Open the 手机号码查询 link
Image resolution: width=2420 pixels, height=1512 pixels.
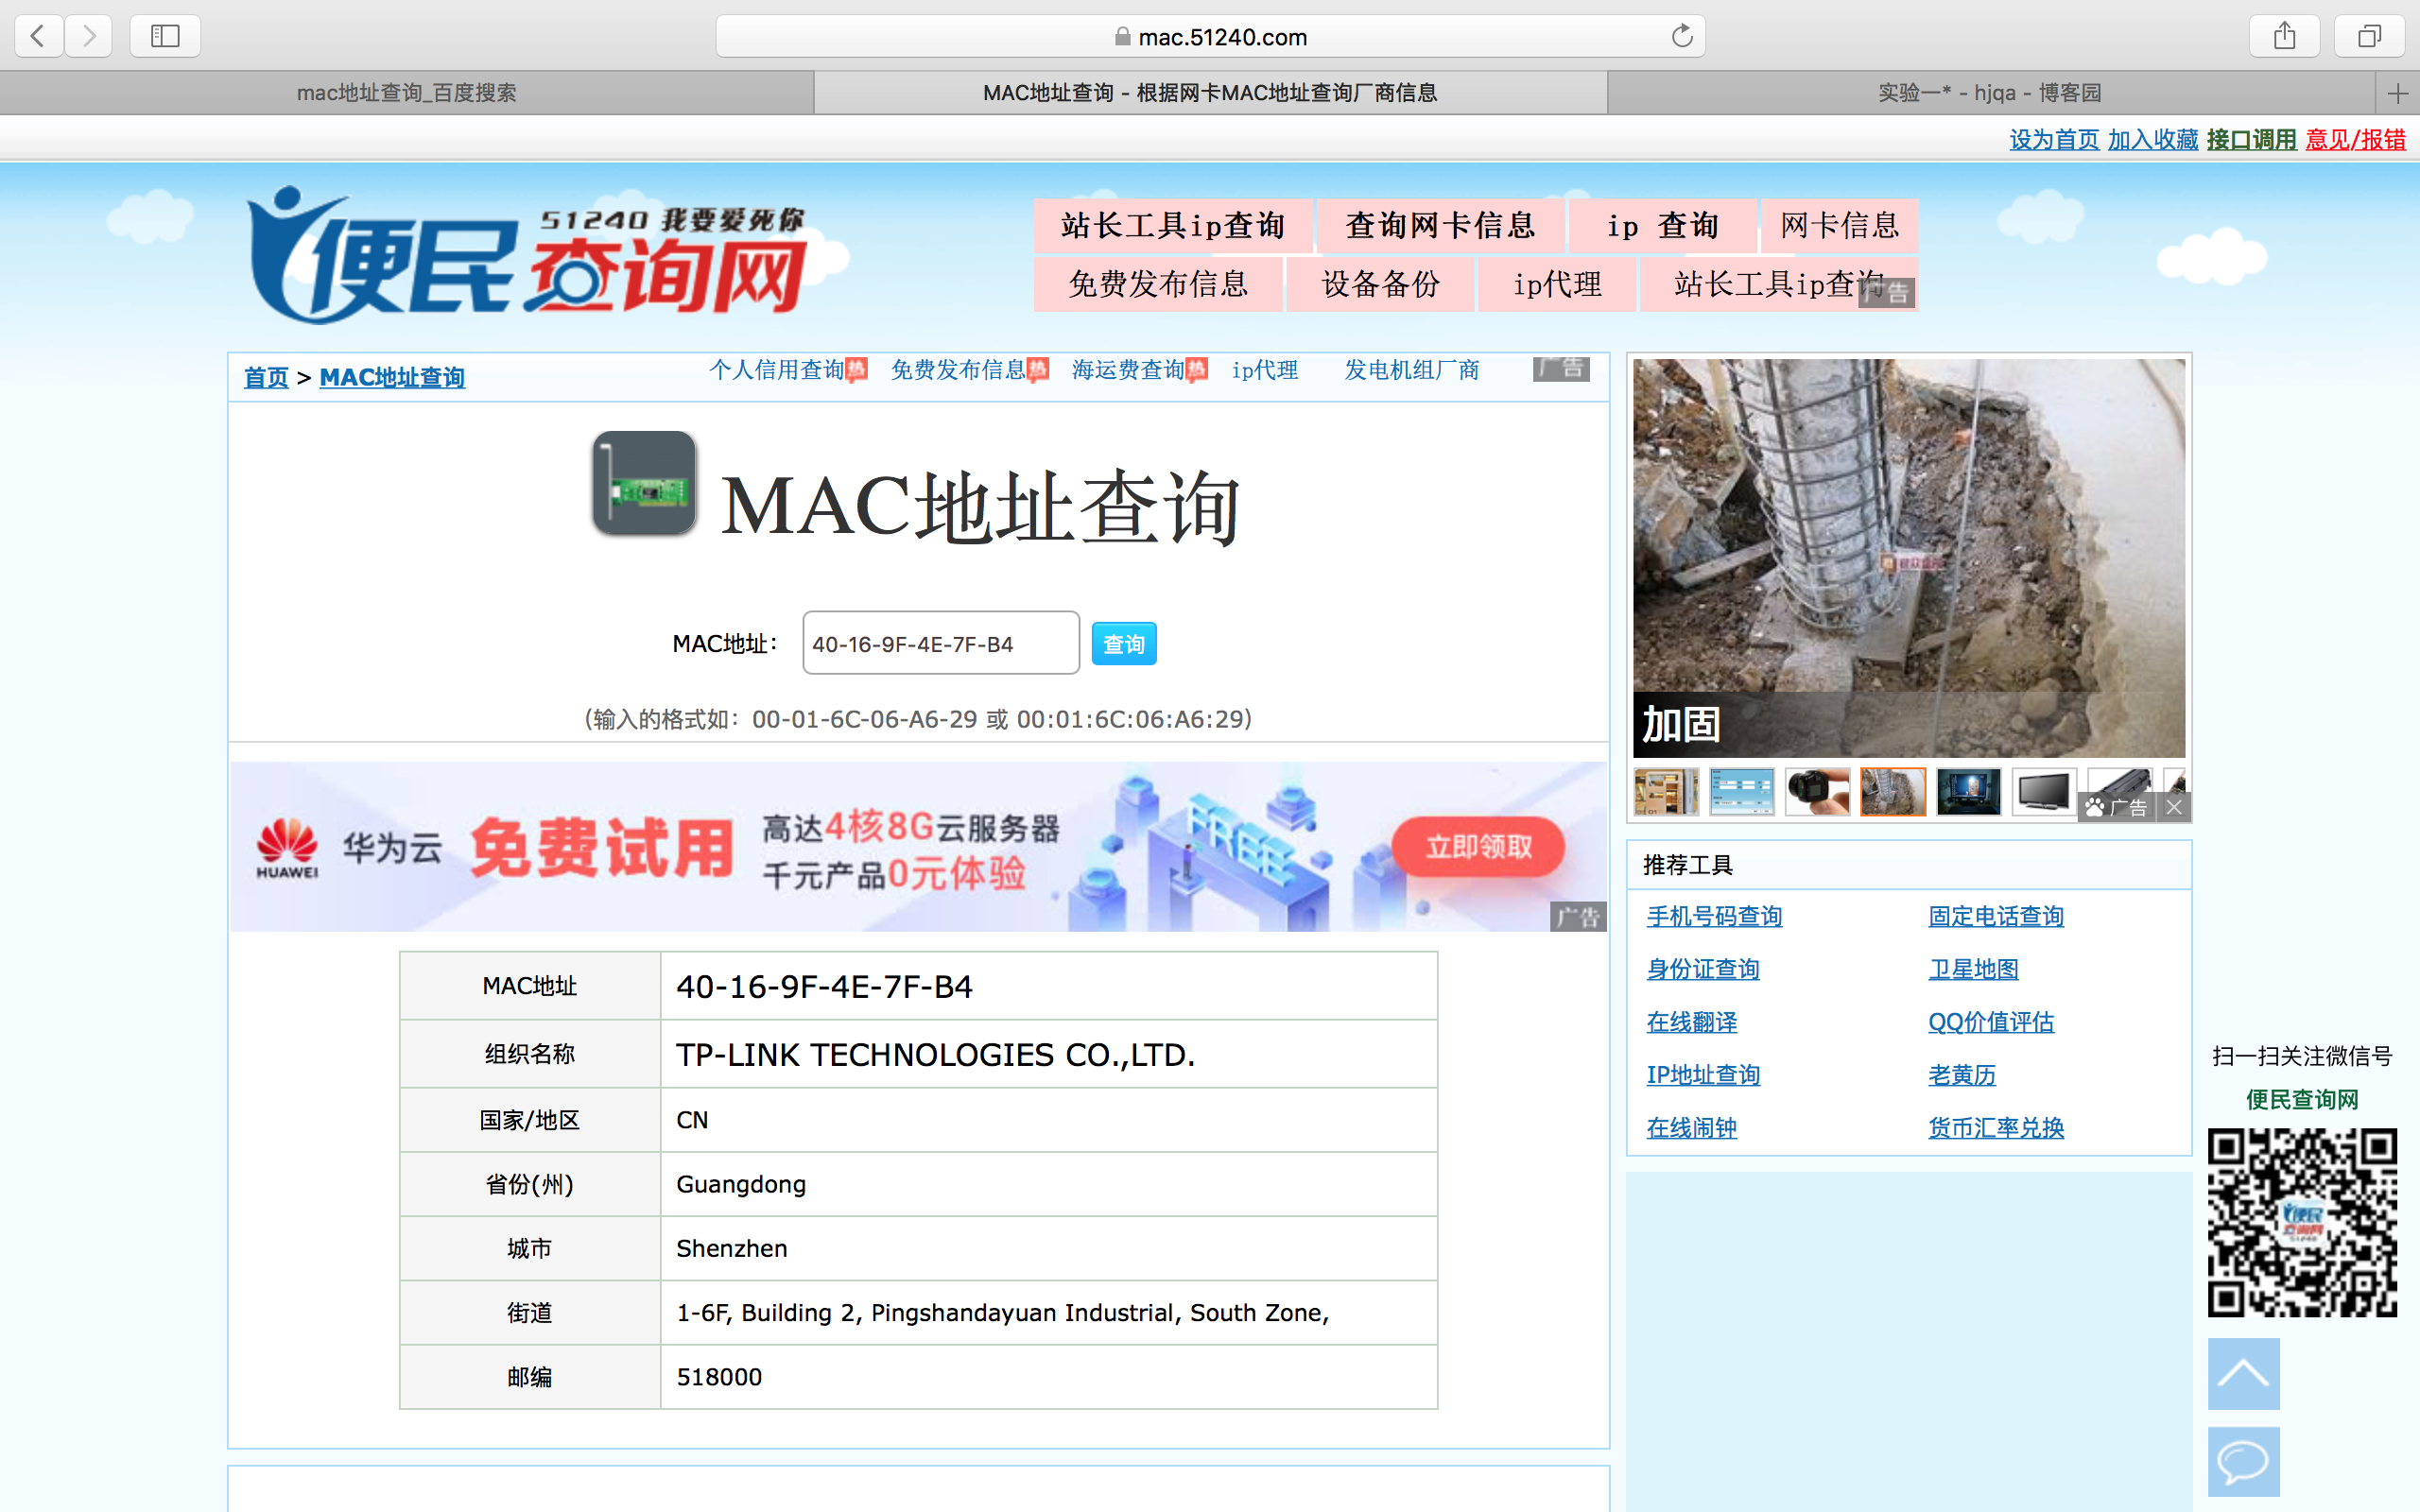[1714, 916]
